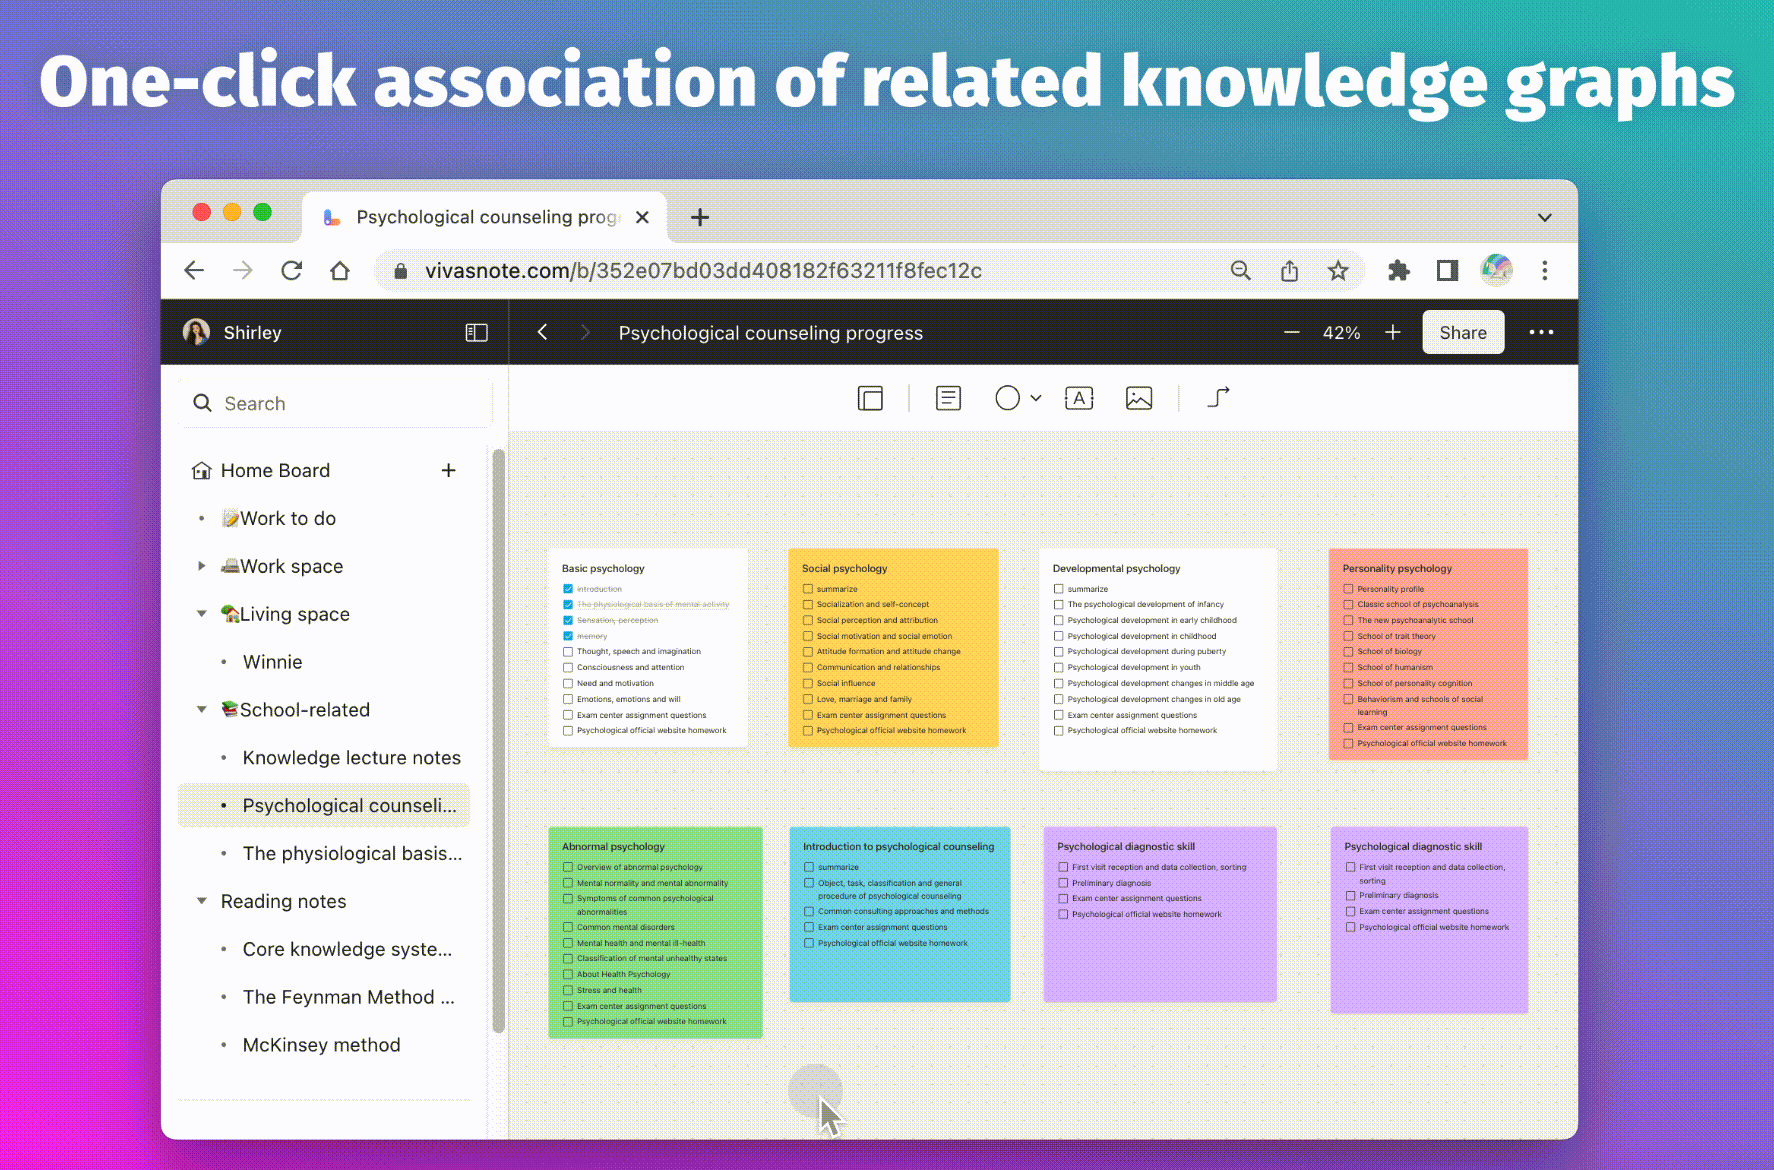Check 'Thought, speech and imagination'
Image resolution: width=1774 pixels, height=1170 pixels.
pyautogui.click(x=568, y=652)
